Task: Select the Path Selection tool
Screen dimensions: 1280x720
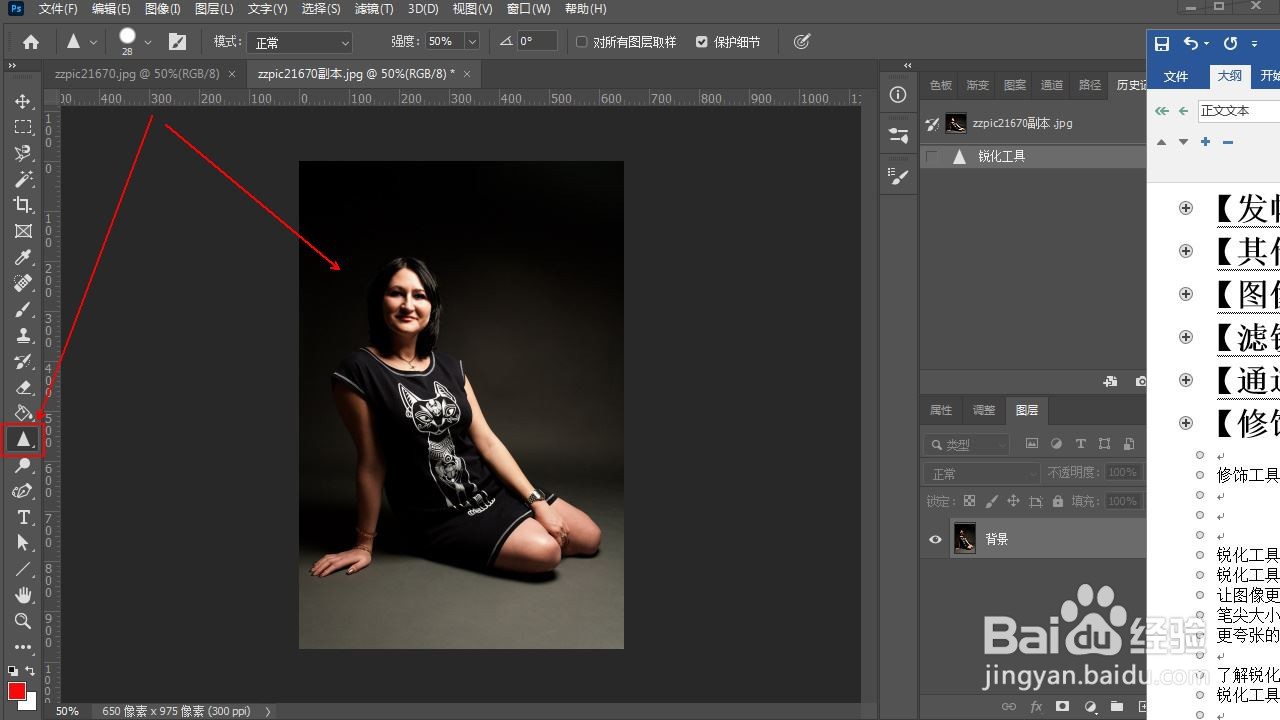Action: [x=23, y=543]
